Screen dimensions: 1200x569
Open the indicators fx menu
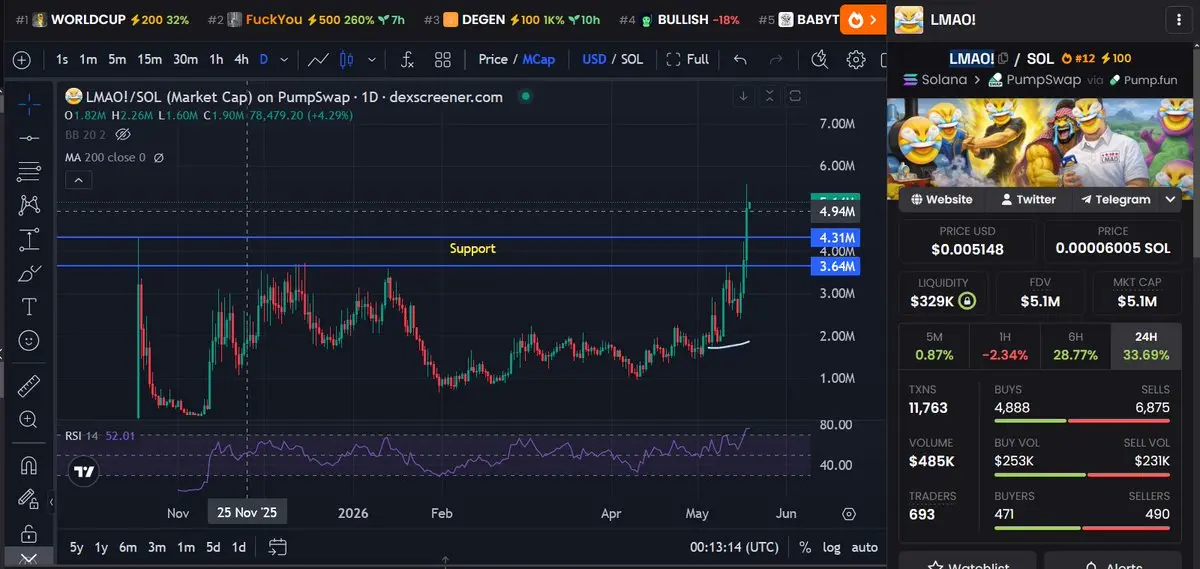(x=407, y=60)
